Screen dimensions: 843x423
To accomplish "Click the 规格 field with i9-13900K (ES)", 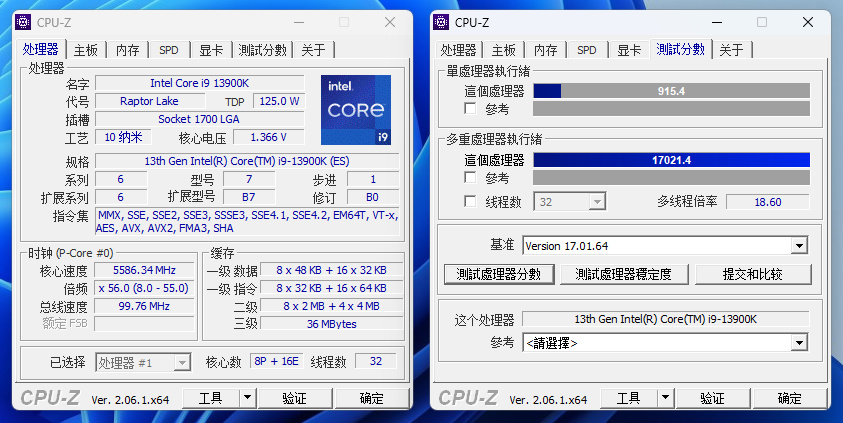I will [x=247, y=161].
